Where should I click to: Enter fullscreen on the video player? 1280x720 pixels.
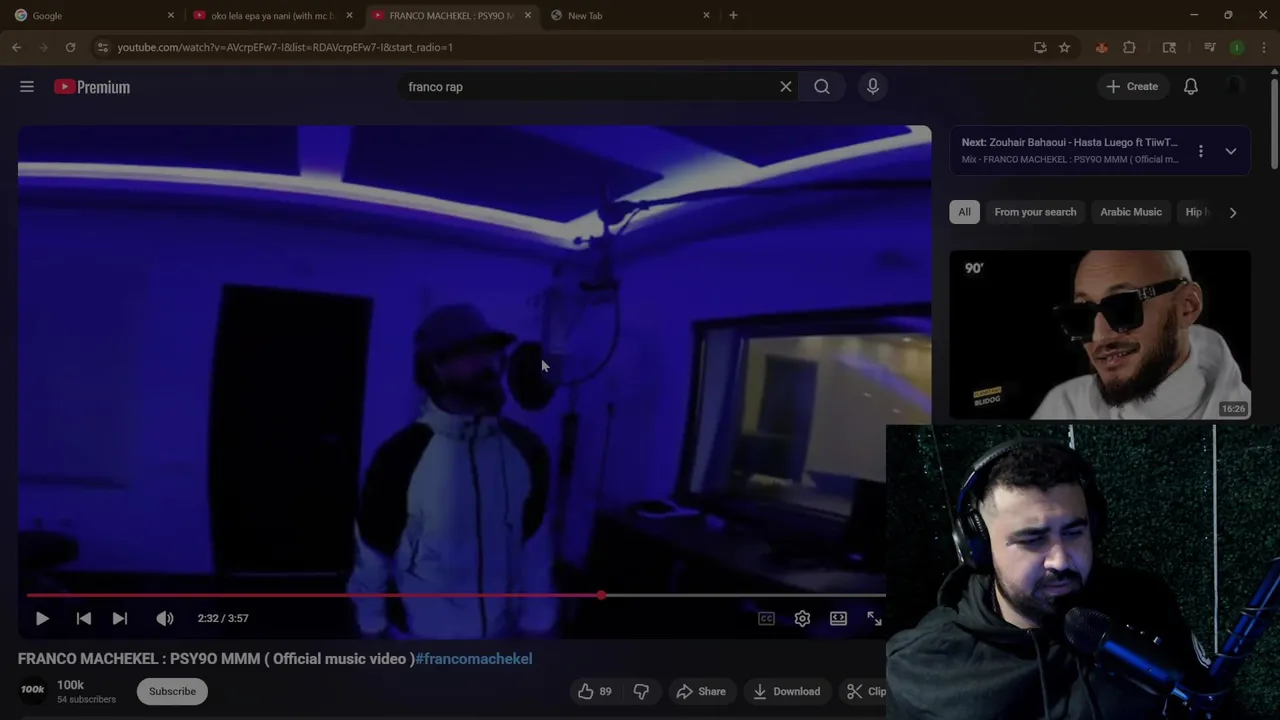[874, 618]
